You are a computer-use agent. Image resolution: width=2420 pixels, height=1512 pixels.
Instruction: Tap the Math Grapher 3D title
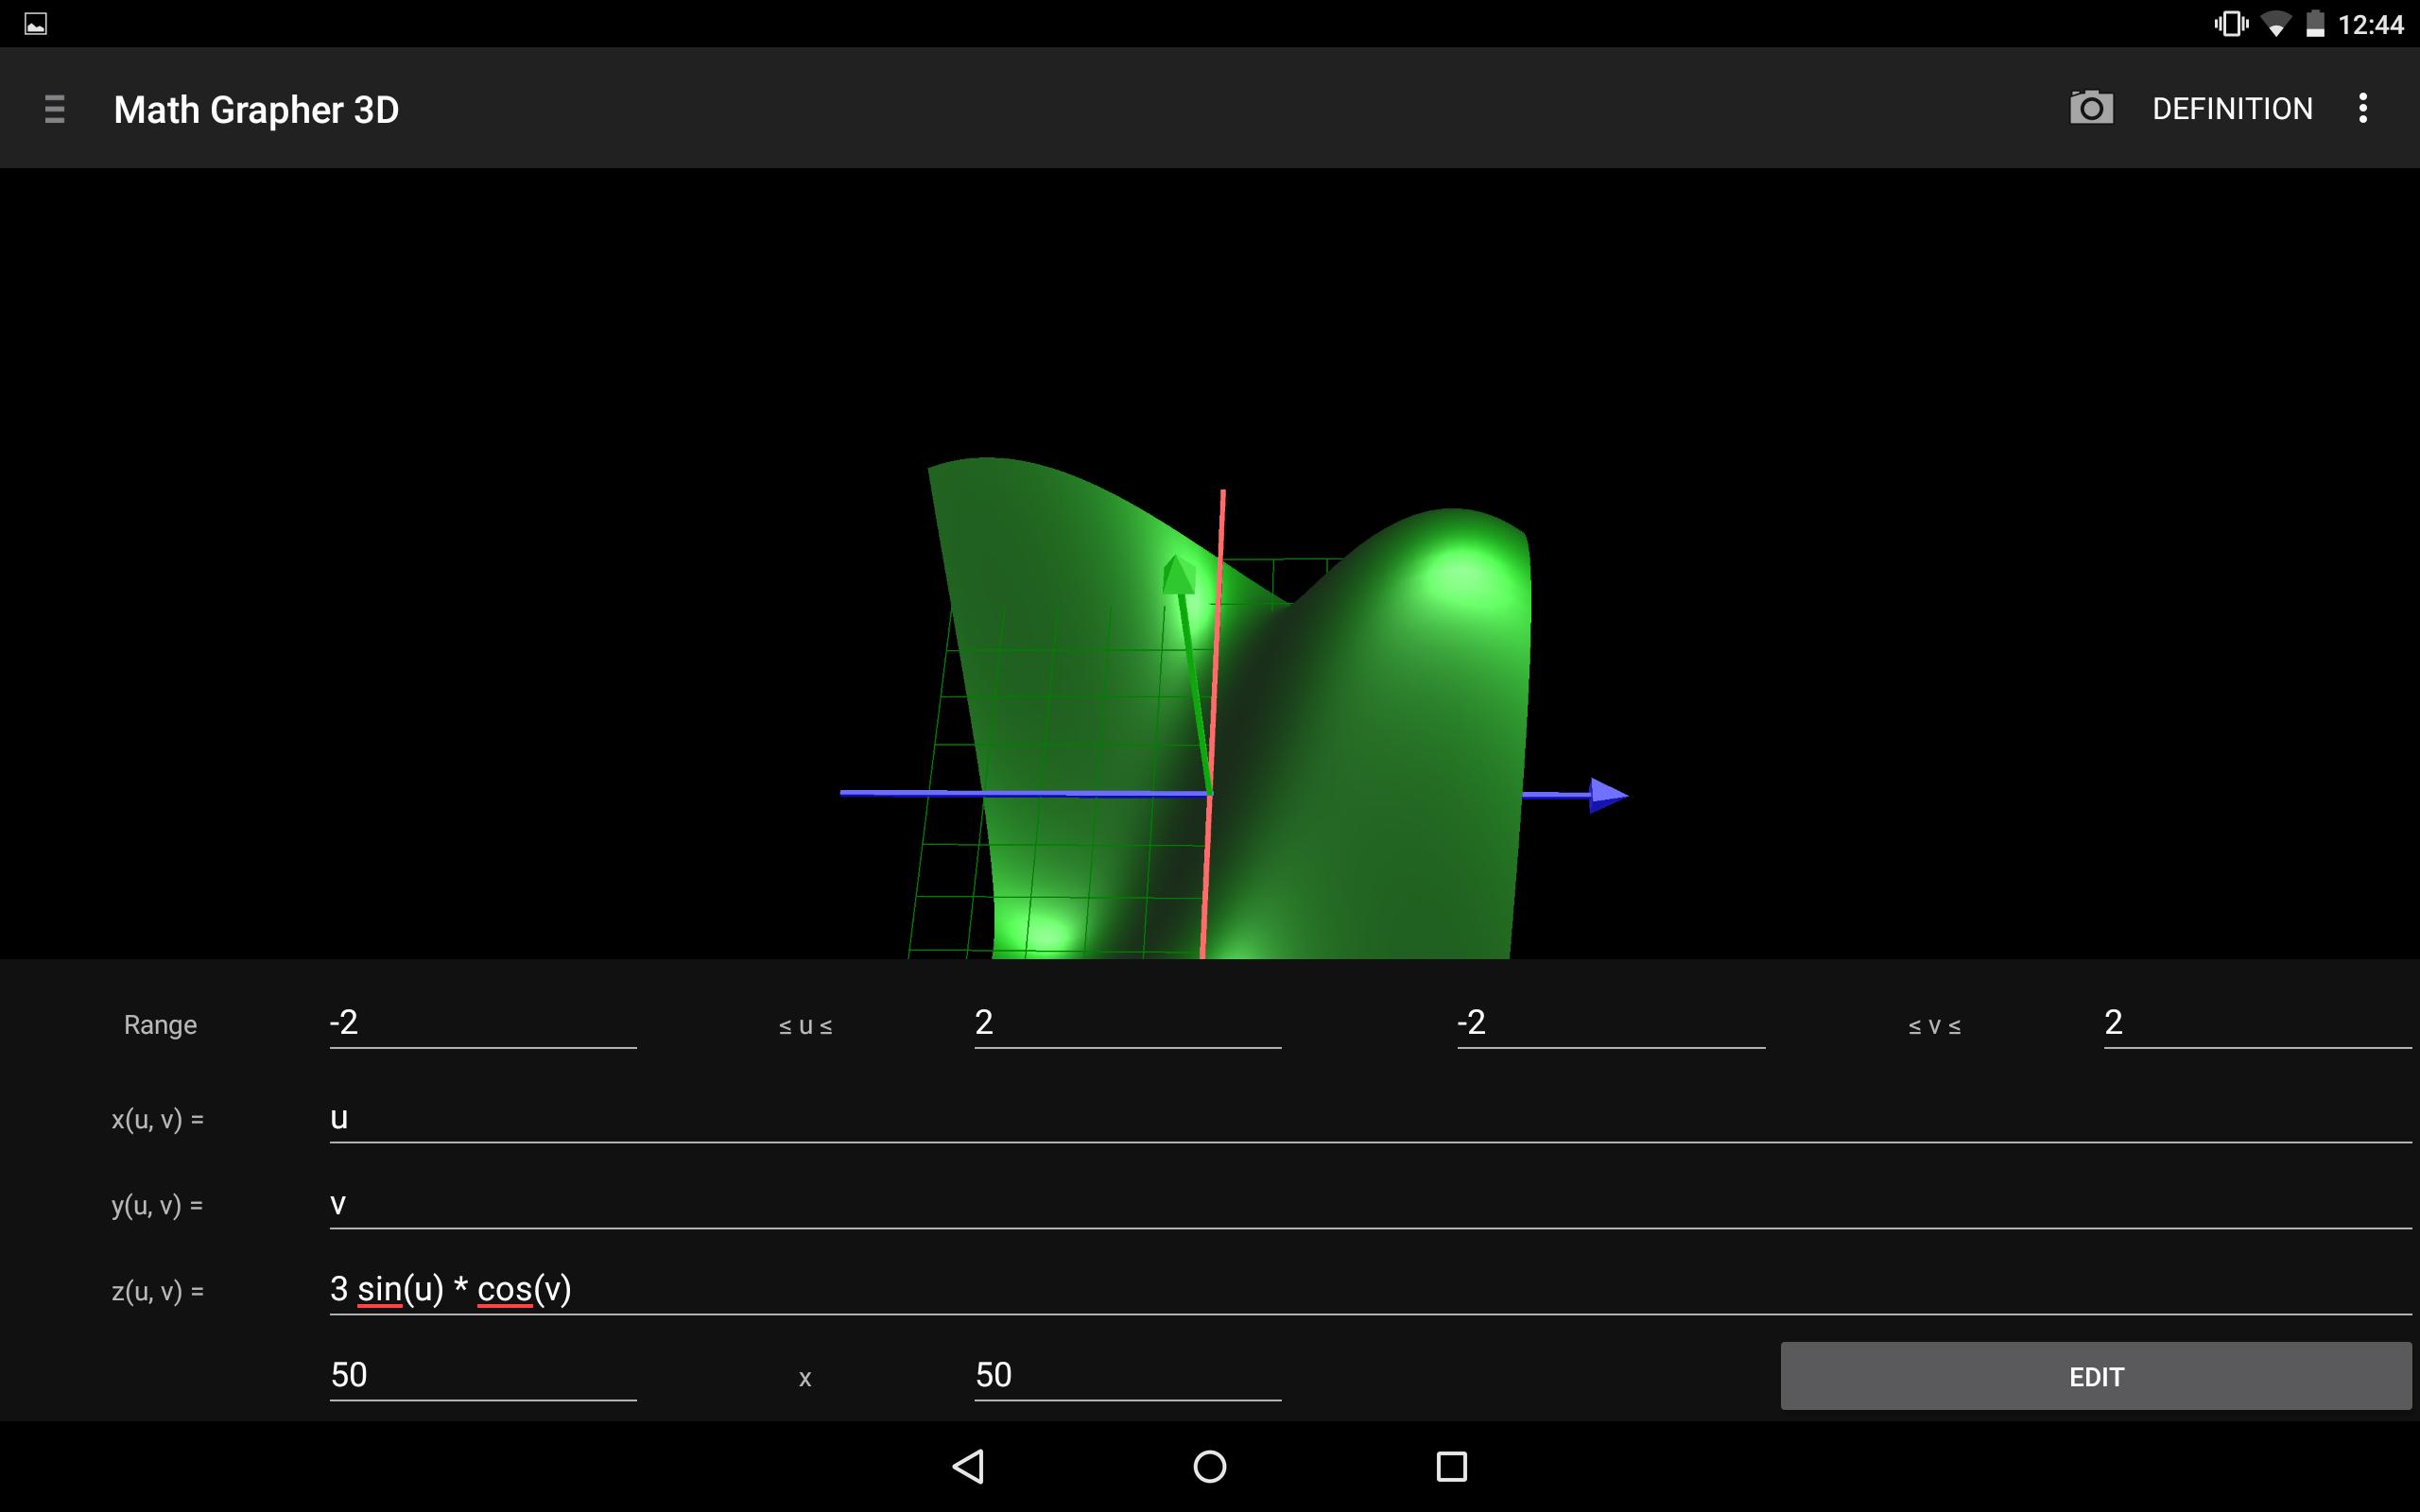(256, 109)
